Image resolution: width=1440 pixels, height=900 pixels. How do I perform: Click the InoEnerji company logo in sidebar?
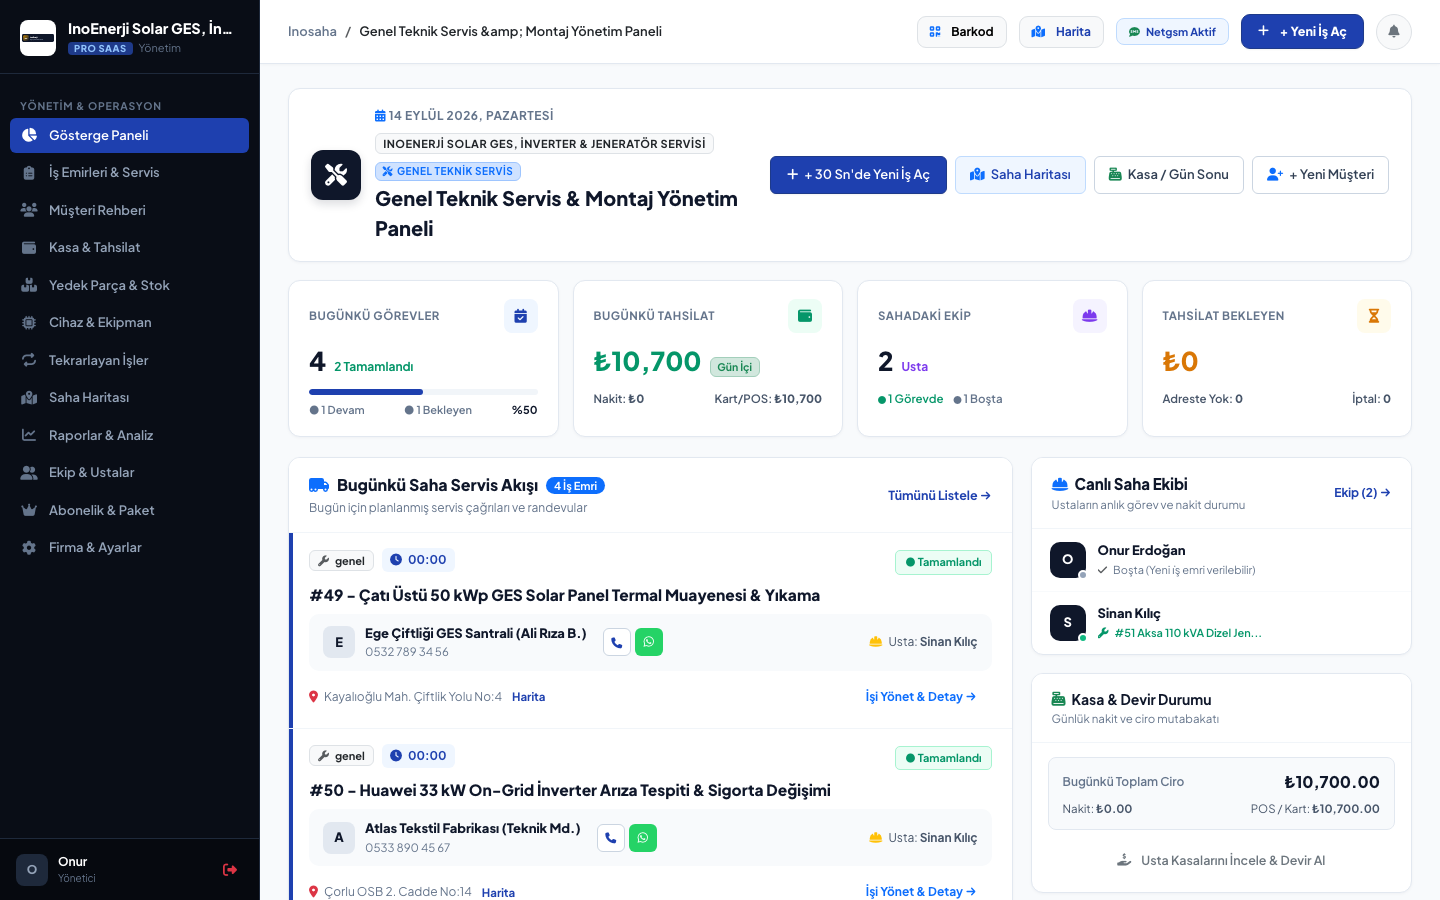[38, 38]
